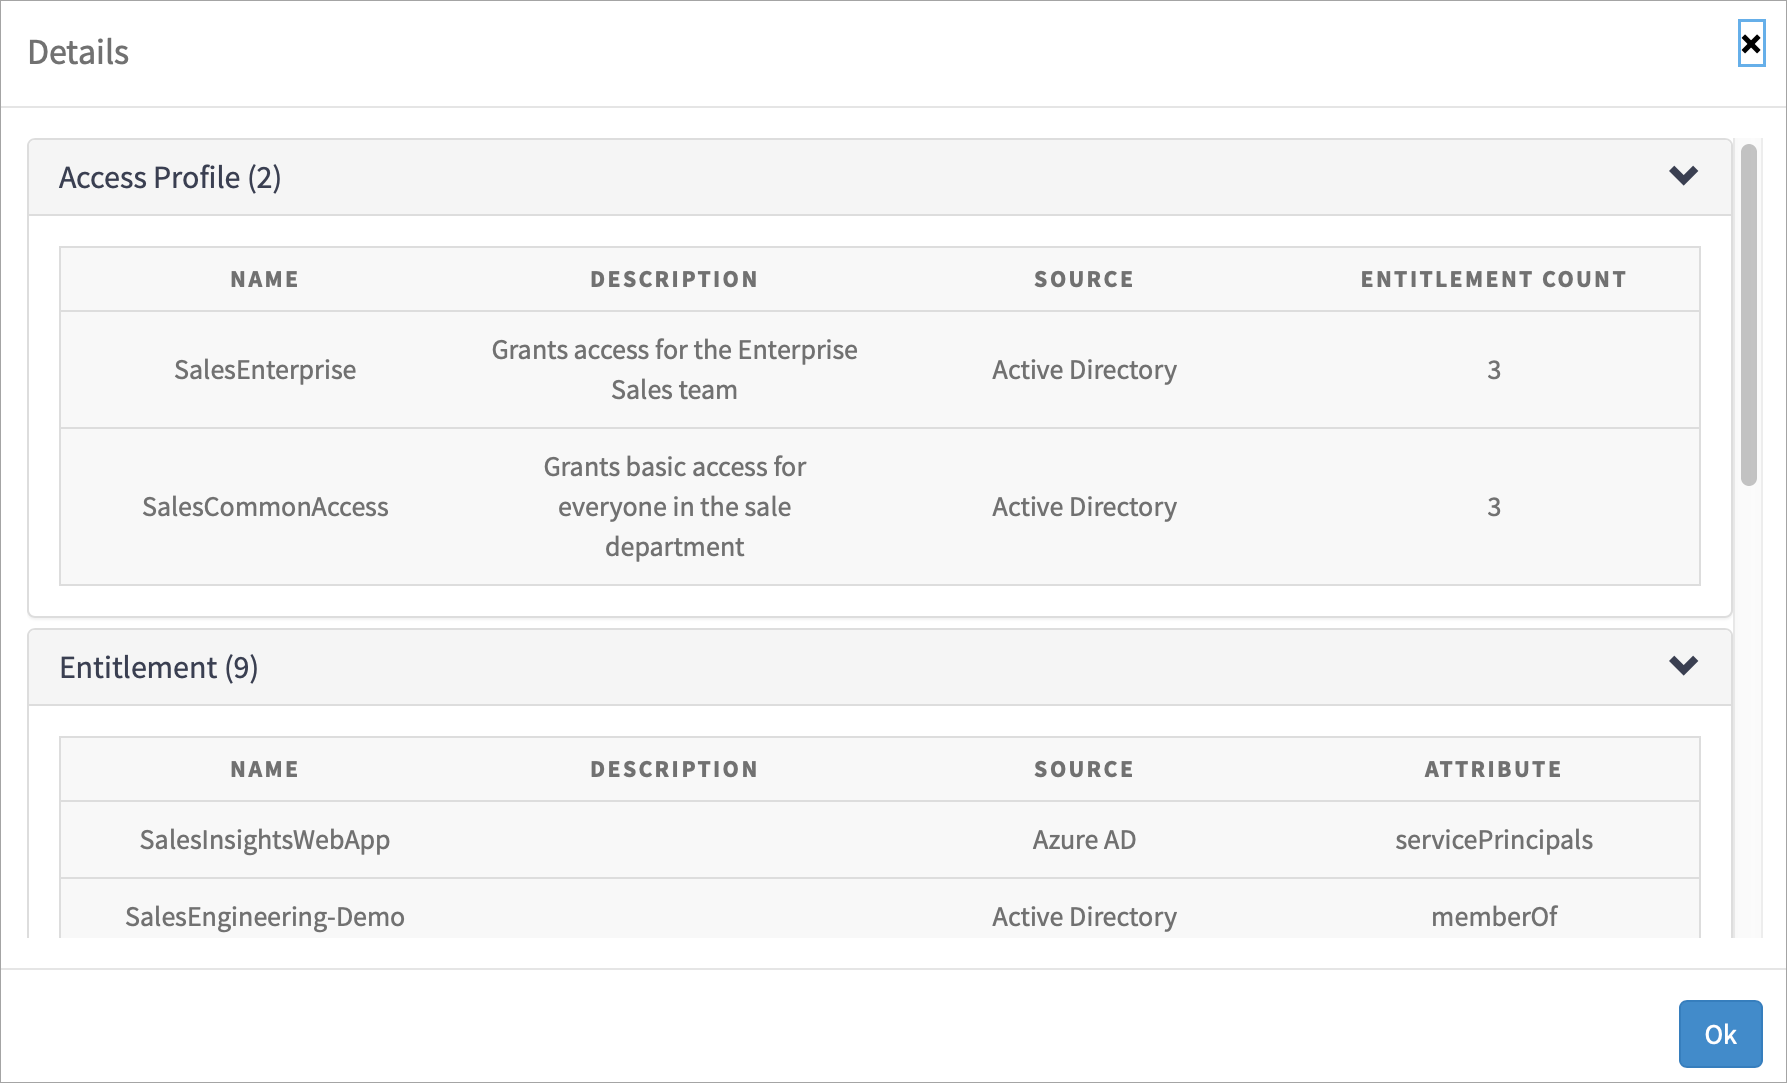Screen dimensions: 1787x1083
Task: Click NAME column header in Entitlement table
Action: click(x=265, y=770)
